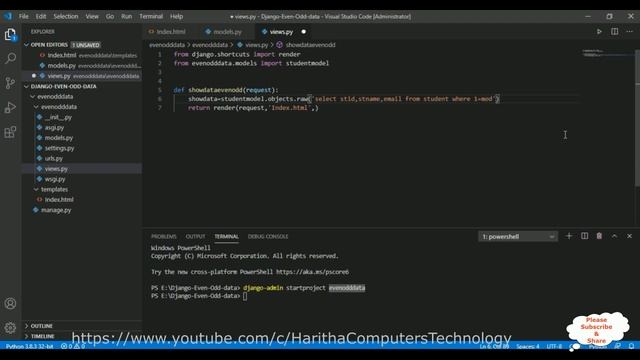The image size is (640, 360).
Task: Open the Extensions view icon
Action: coord(10,132)
